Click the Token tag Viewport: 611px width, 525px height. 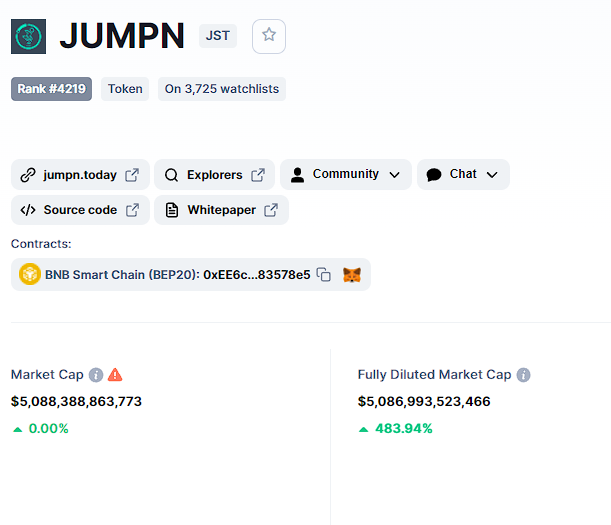[x=125, y=89]
